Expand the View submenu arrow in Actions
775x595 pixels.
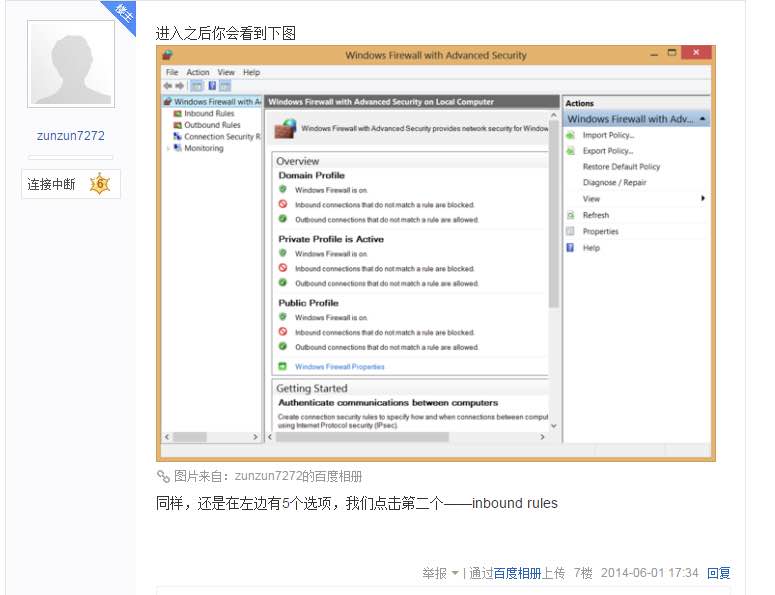[702, 198]
